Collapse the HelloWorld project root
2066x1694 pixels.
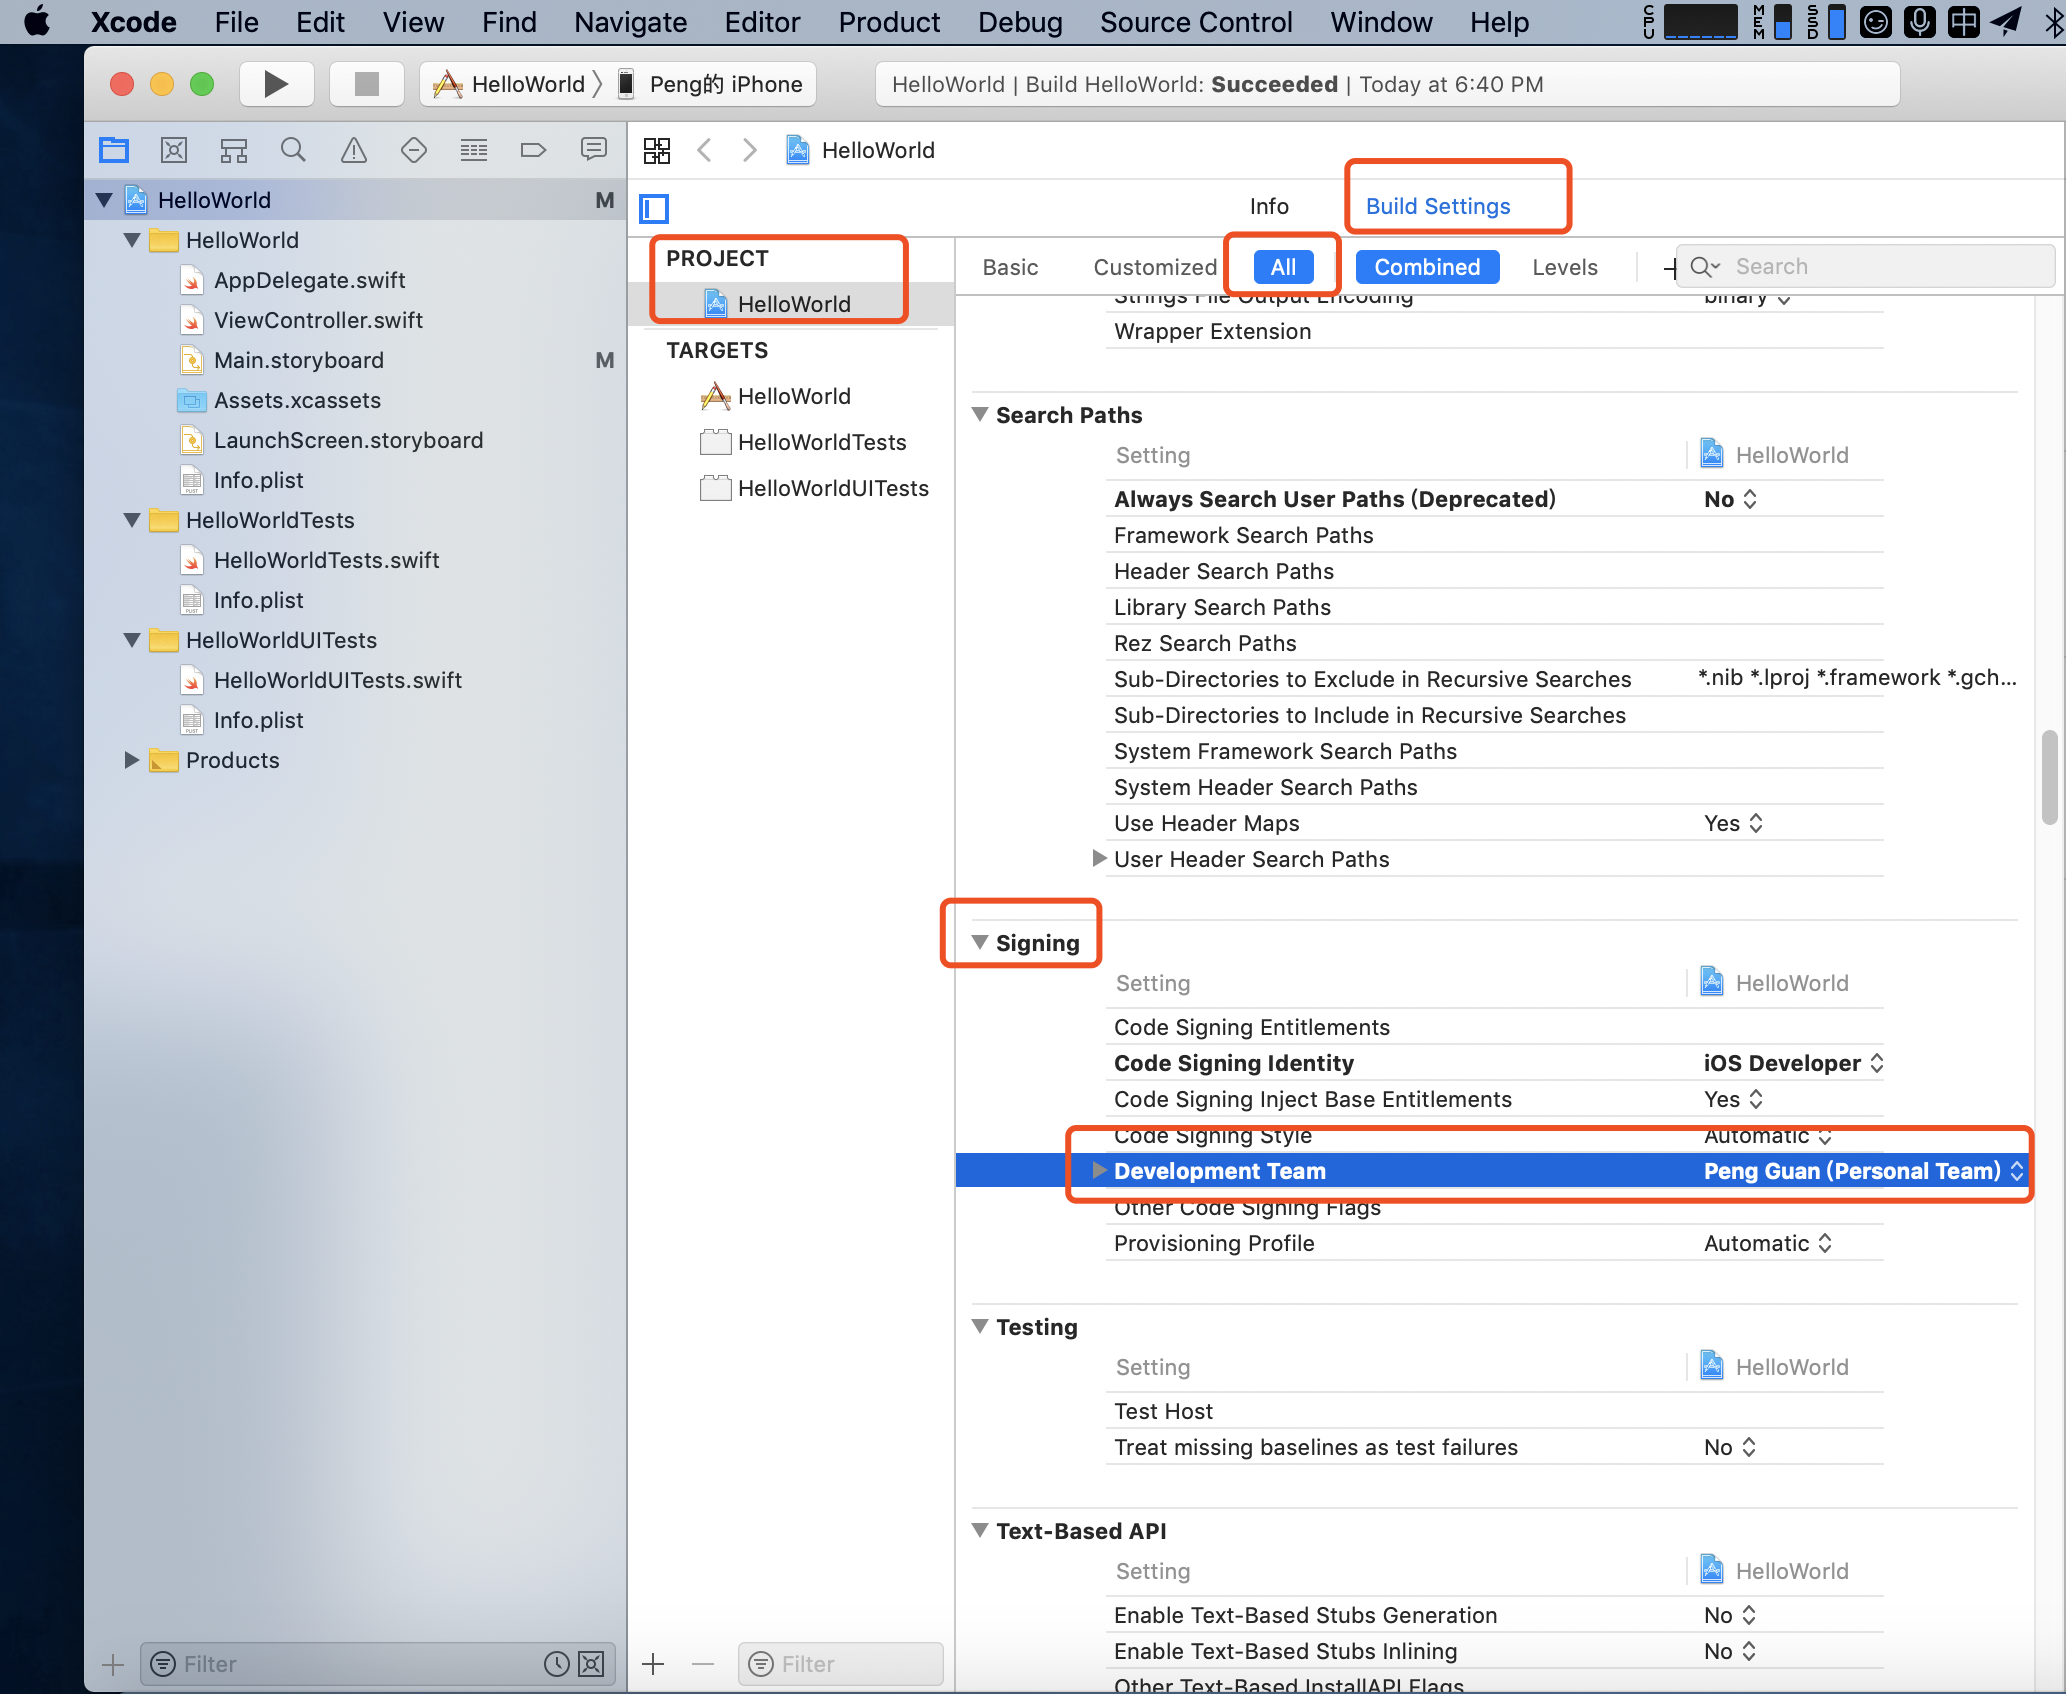[104, 200]
